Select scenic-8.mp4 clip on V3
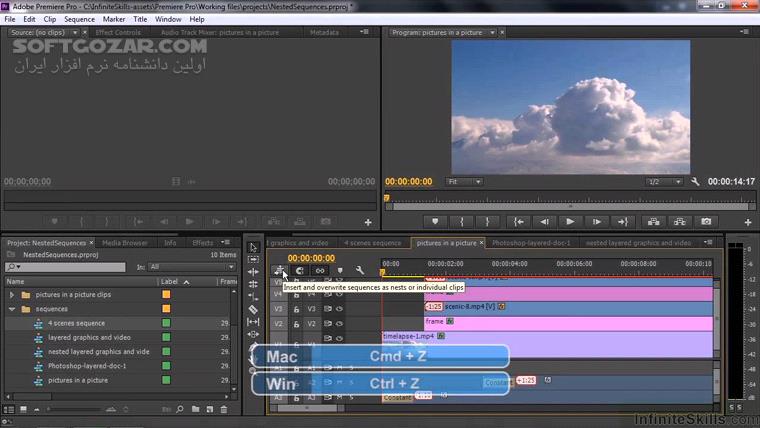This screenshot has height=428, width=760. (x=568, y=307)
